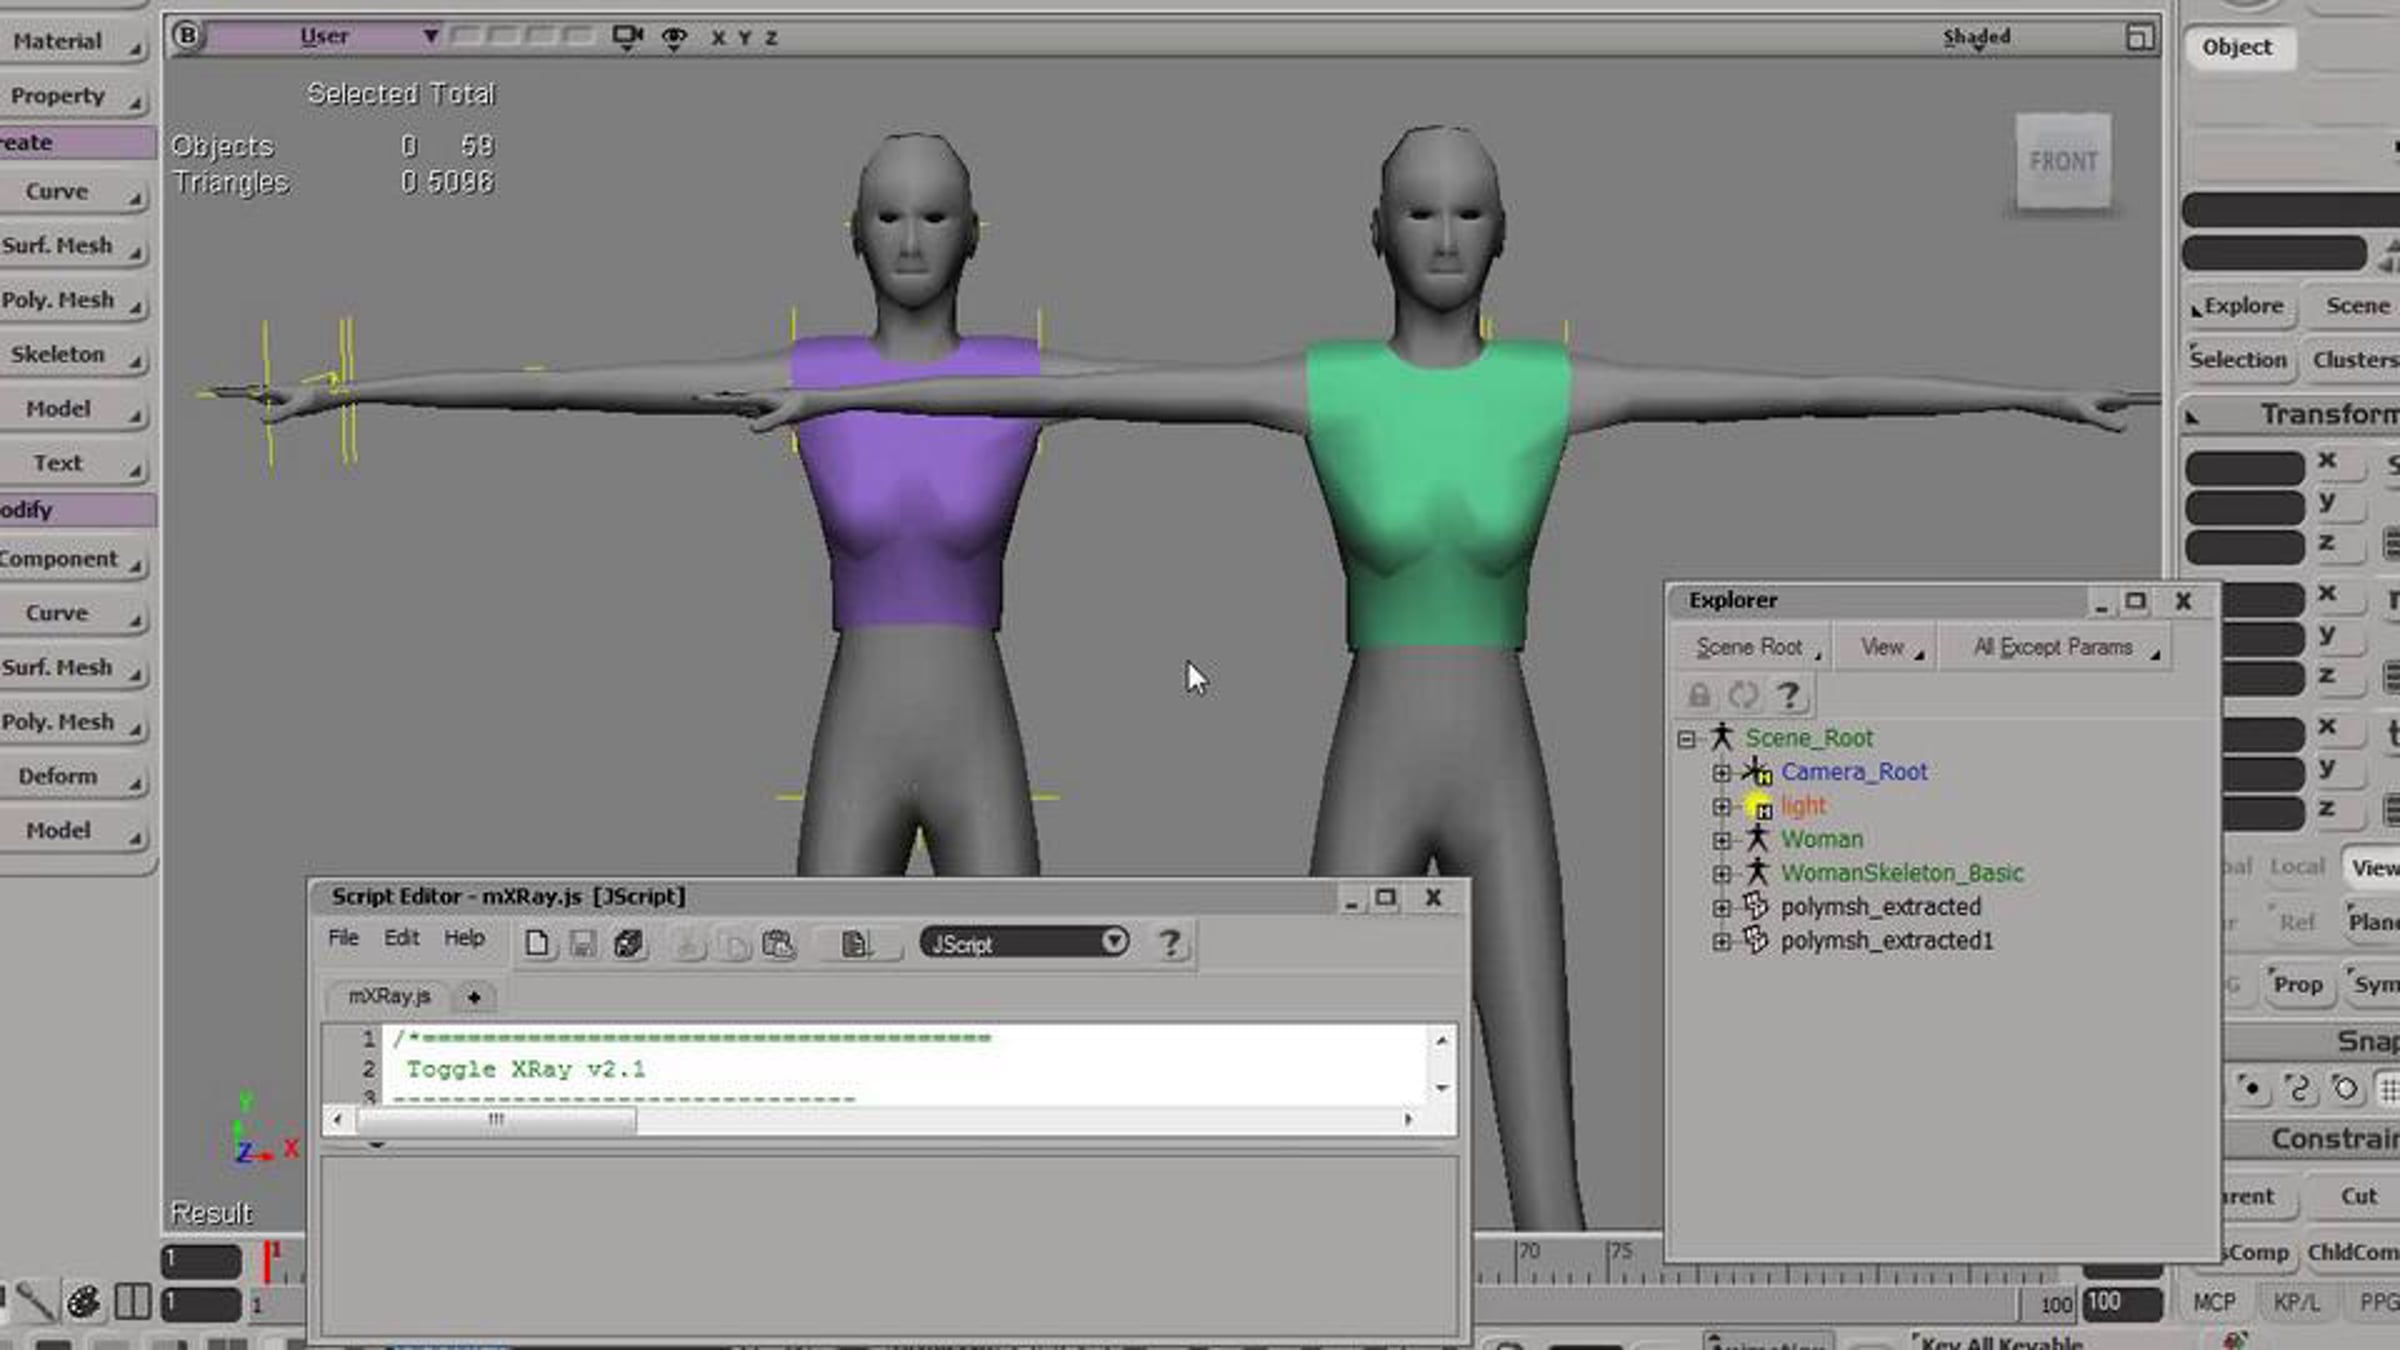The height and width of the screenshot is (1350, 2400).
Task: Toggle View transform mode button
Action: click(2374, 867)
